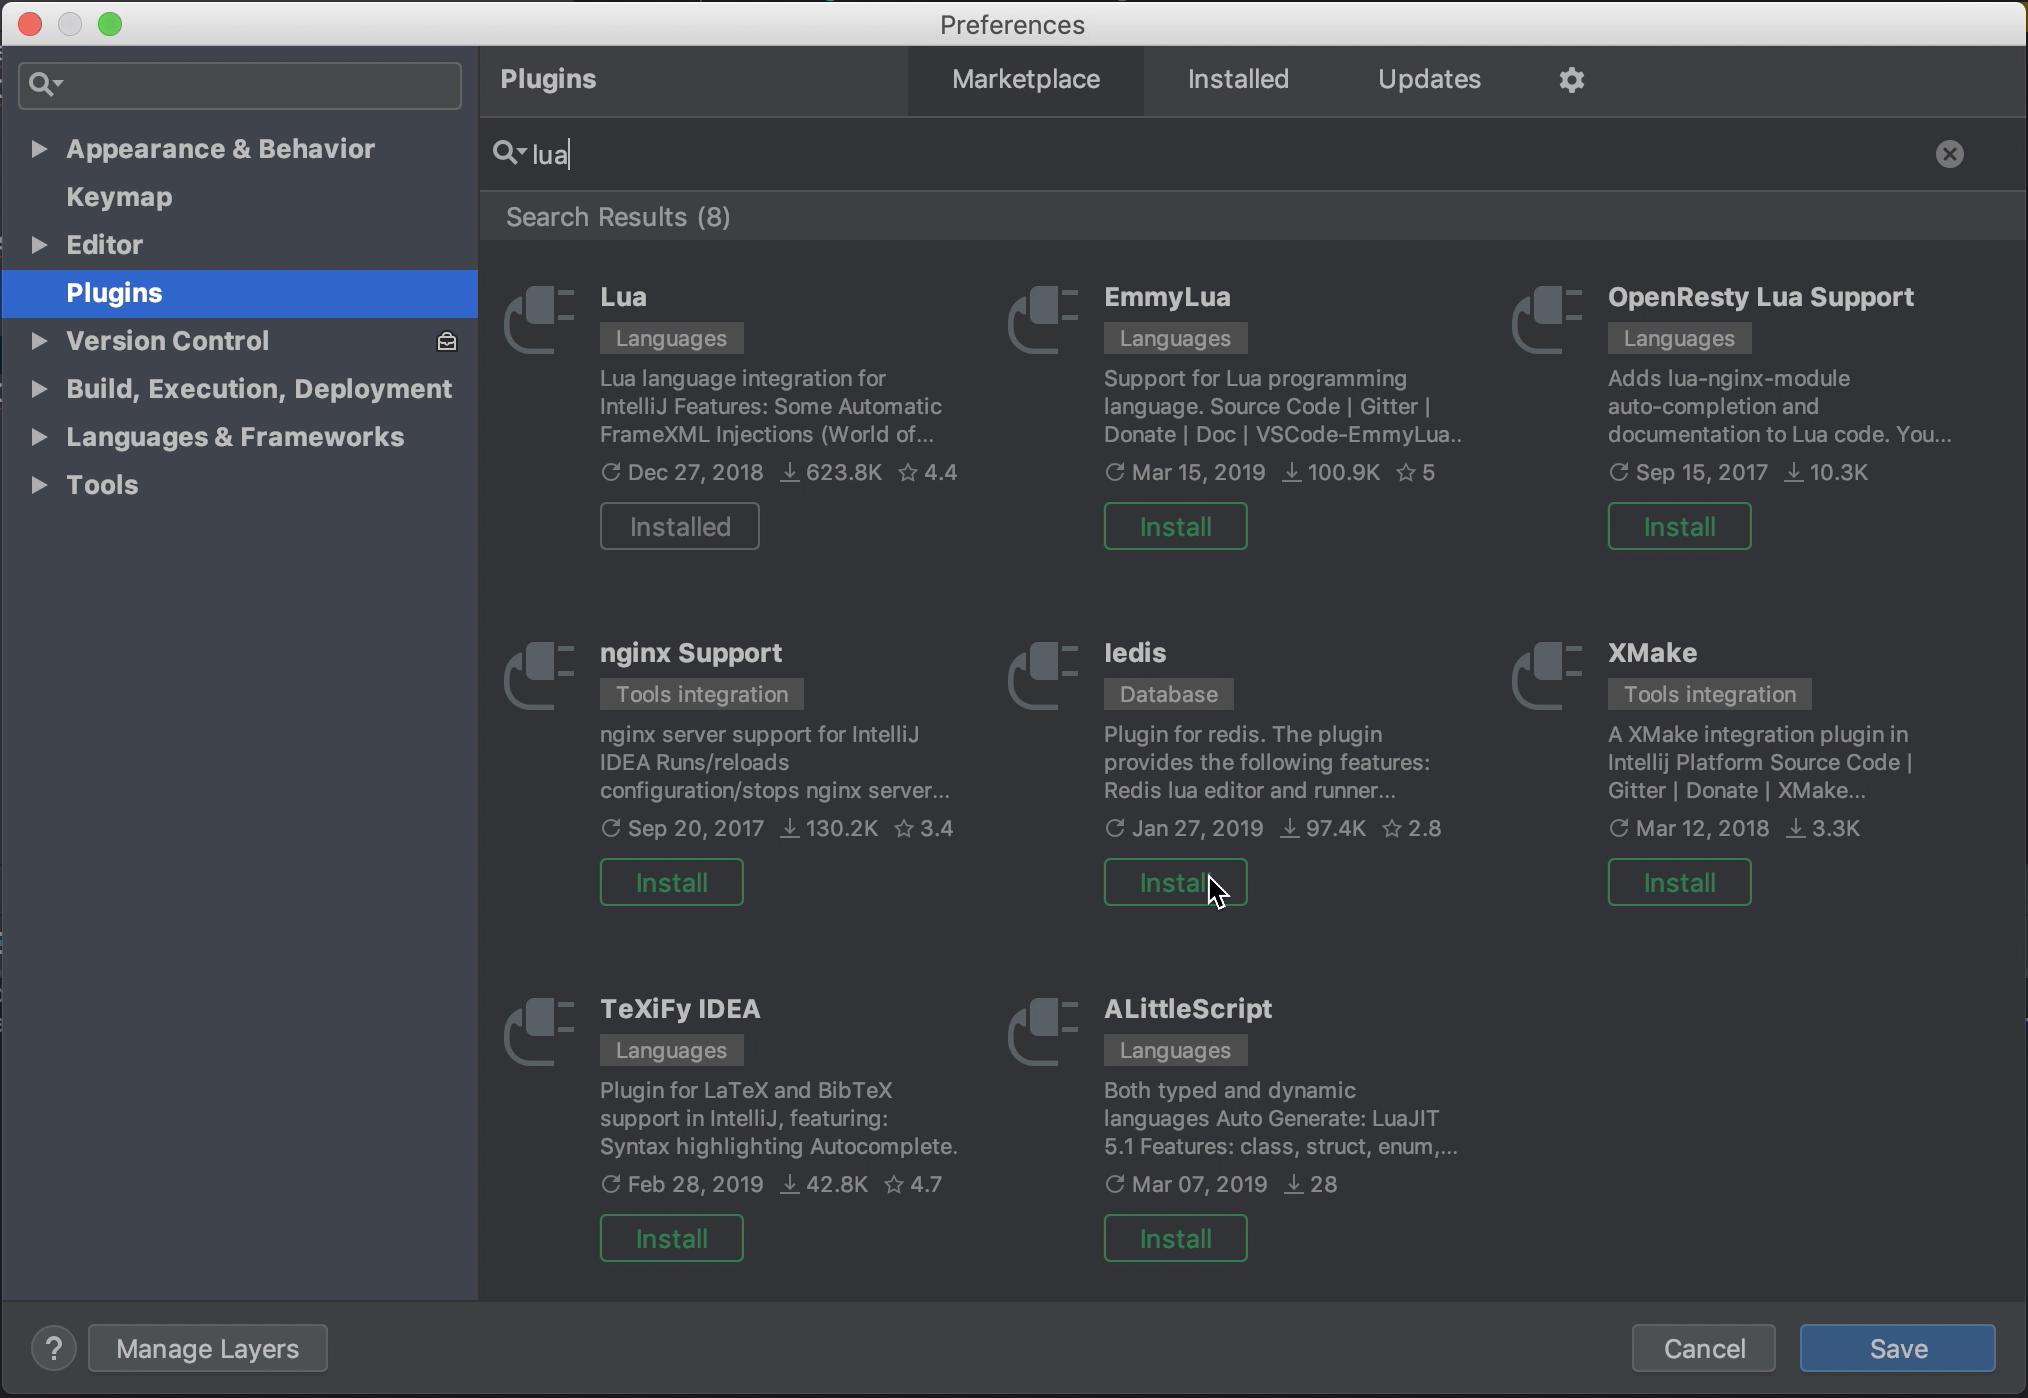Install the ALittleScript plugin
2028x1398 pixels.
click(x=1175, y=1239)
